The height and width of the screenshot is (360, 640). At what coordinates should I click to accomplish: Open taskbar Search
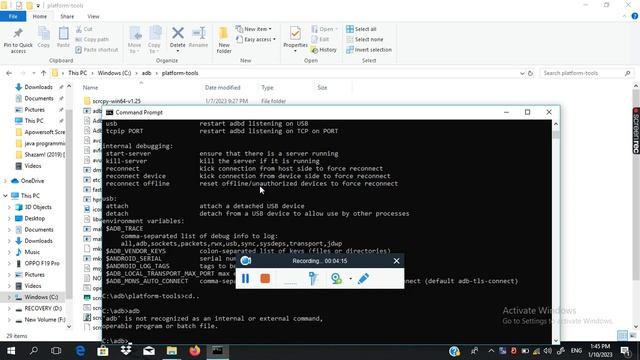(x=33, y=351)
